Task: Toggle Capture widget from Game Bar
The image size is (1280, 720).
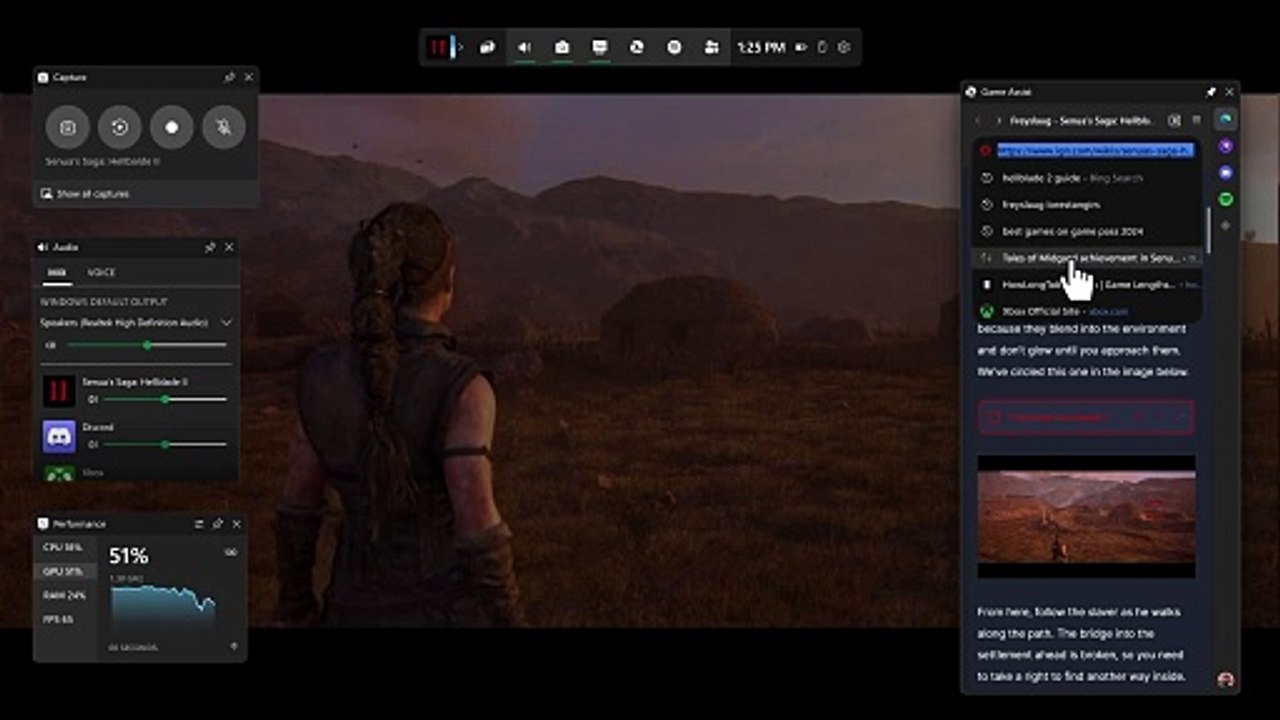Action: coord(562,47)
